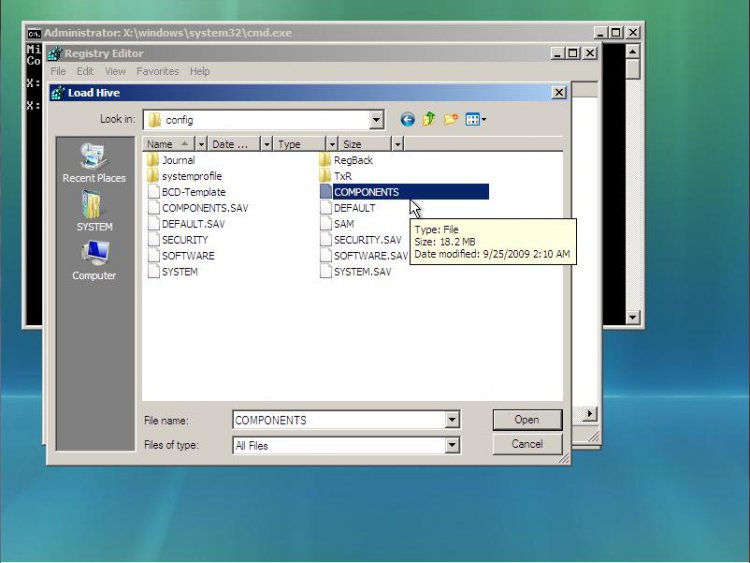Sort by the Type column header
This screenshot has width=750, height=563.
click(x=299, y=144)
